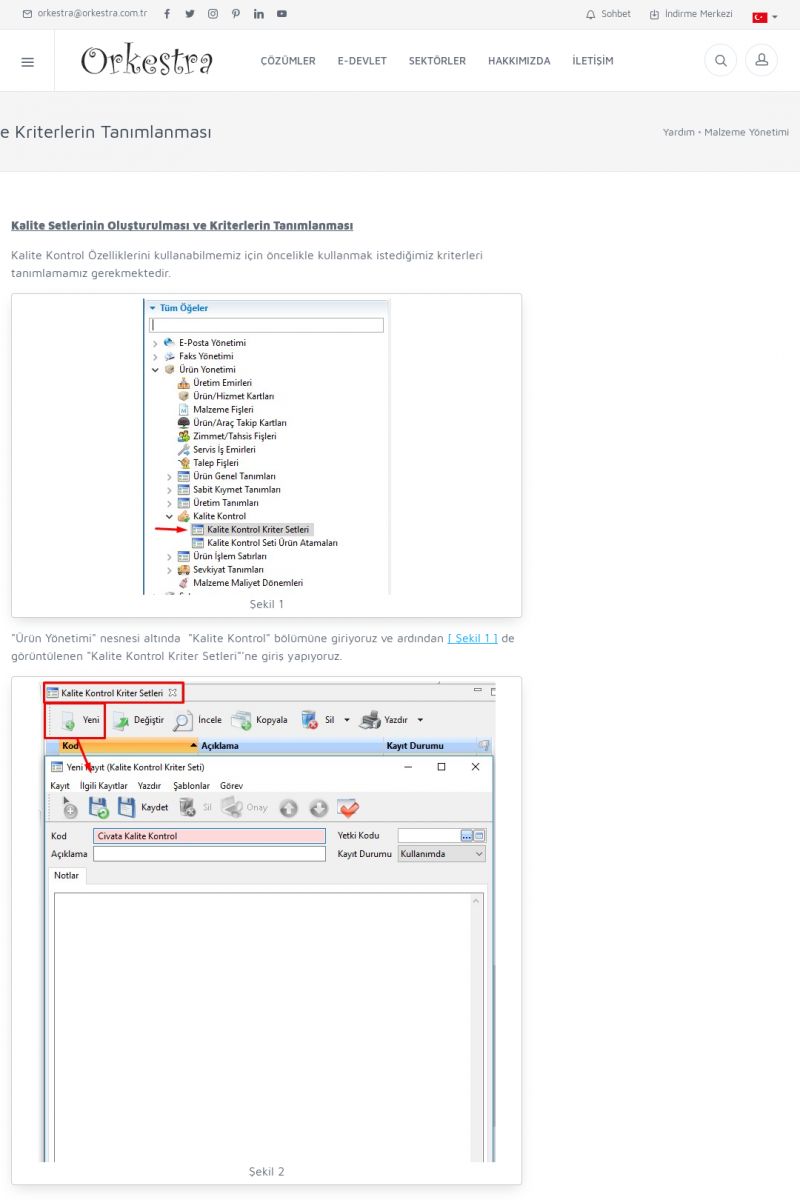The width and height of the screenshot is (800, 1200).
Task: Open İndirme Merkezi download center
Action: [x=691, y=14]
